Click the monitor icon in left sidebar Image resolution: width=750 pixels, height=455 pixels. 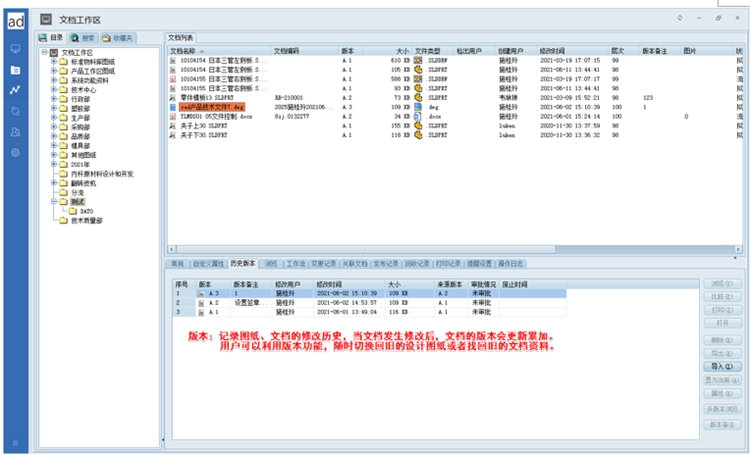[15, 48]
